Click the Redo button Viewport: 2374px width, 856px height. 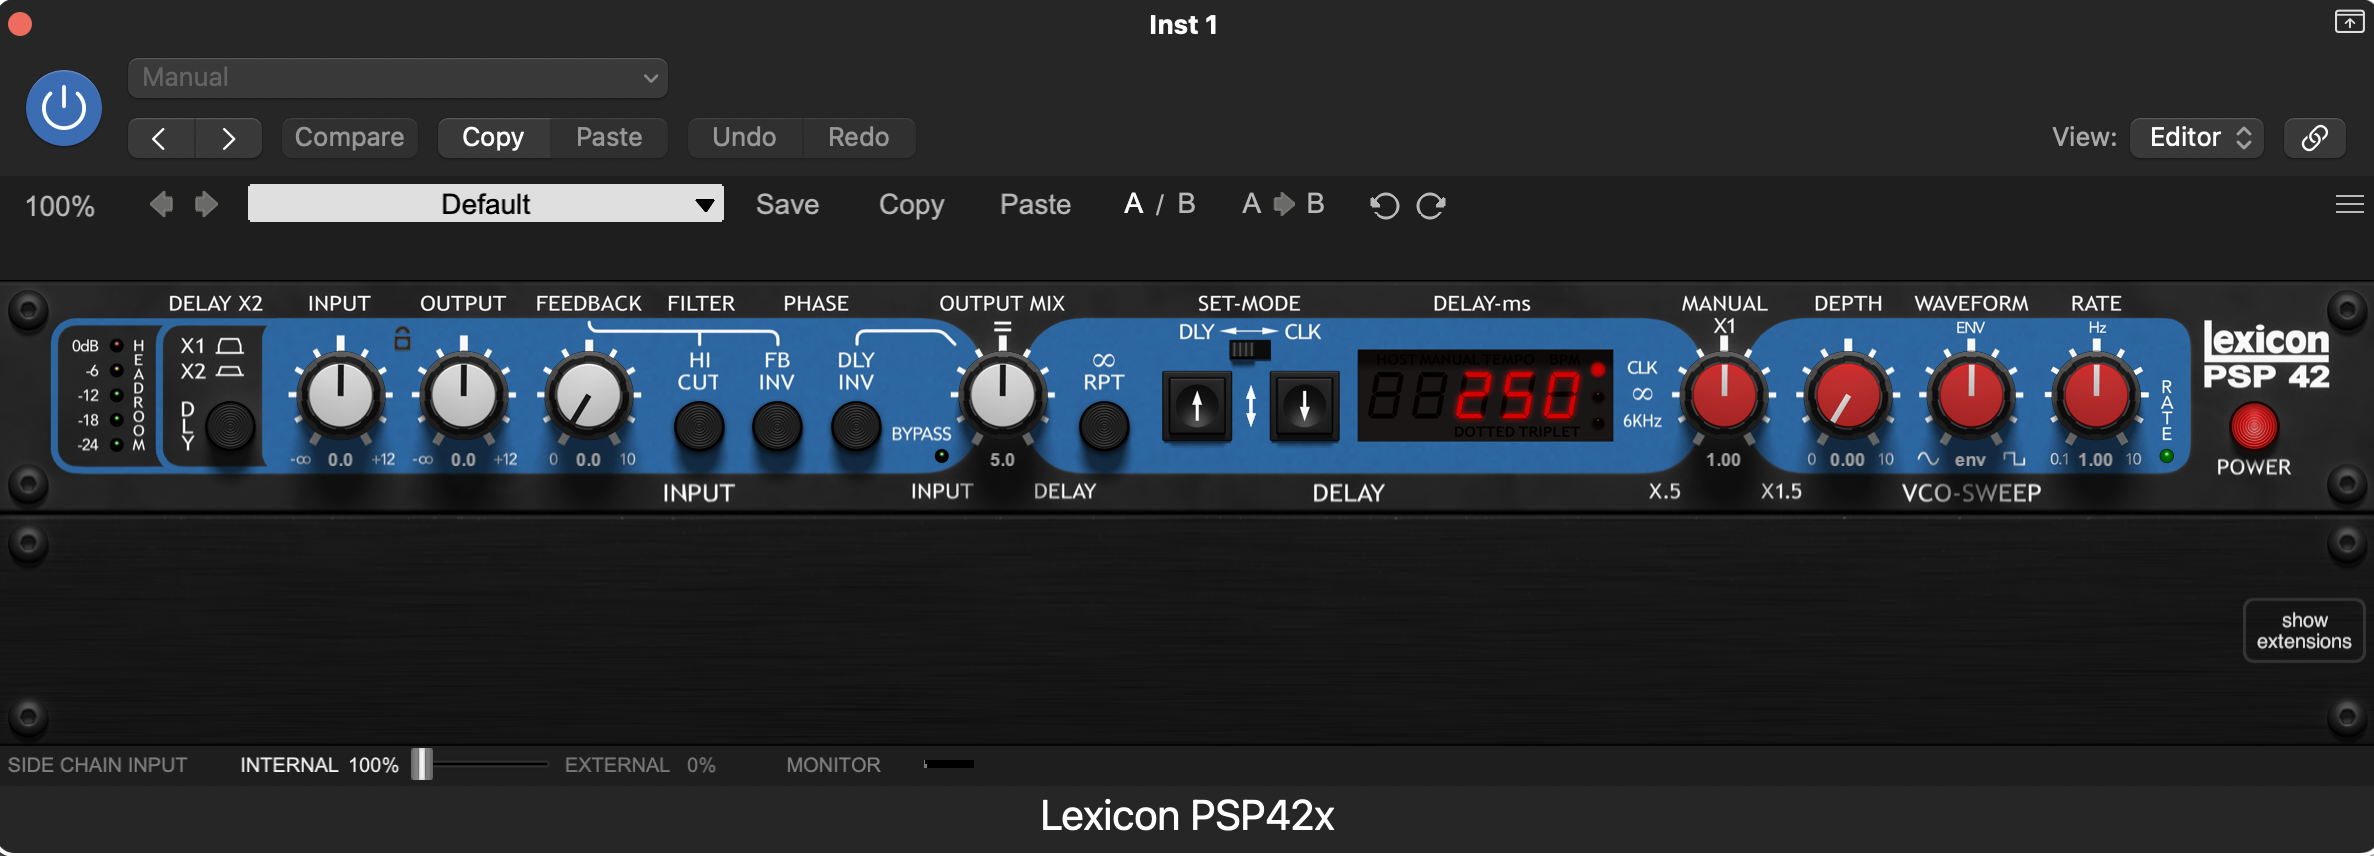pos(858,138)
